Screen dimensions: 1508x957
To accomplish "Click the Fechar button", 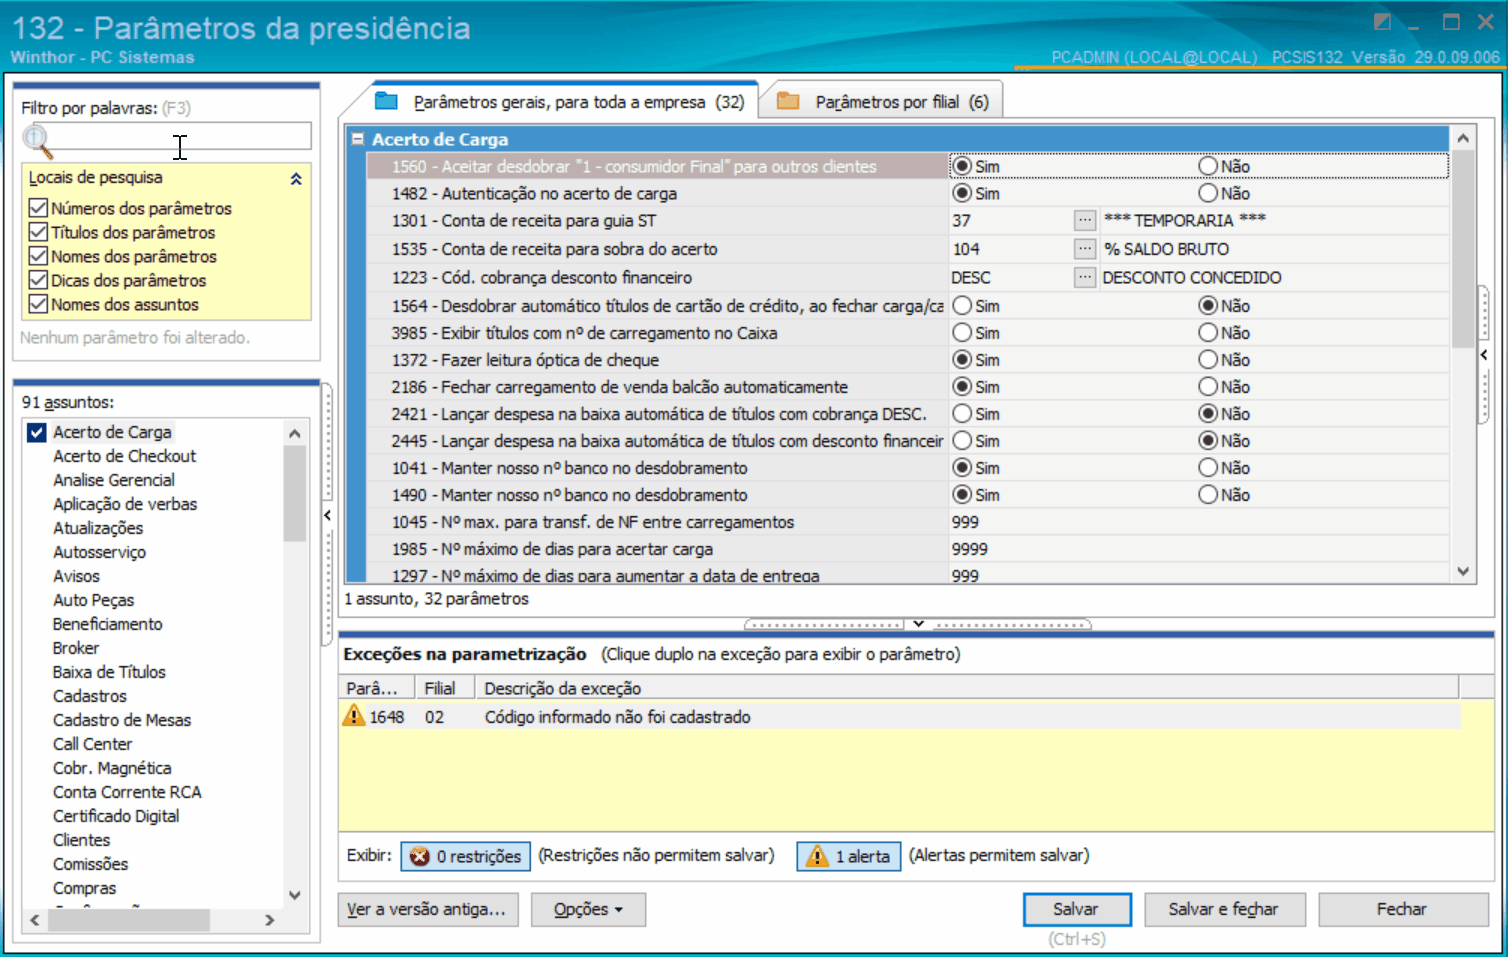I will click(1403, 909).
